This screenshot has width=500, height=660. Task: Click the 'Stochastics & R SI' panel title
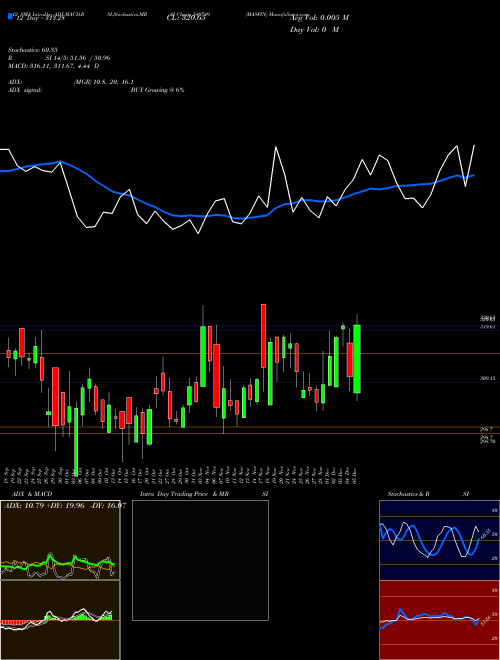coord(428,494)
